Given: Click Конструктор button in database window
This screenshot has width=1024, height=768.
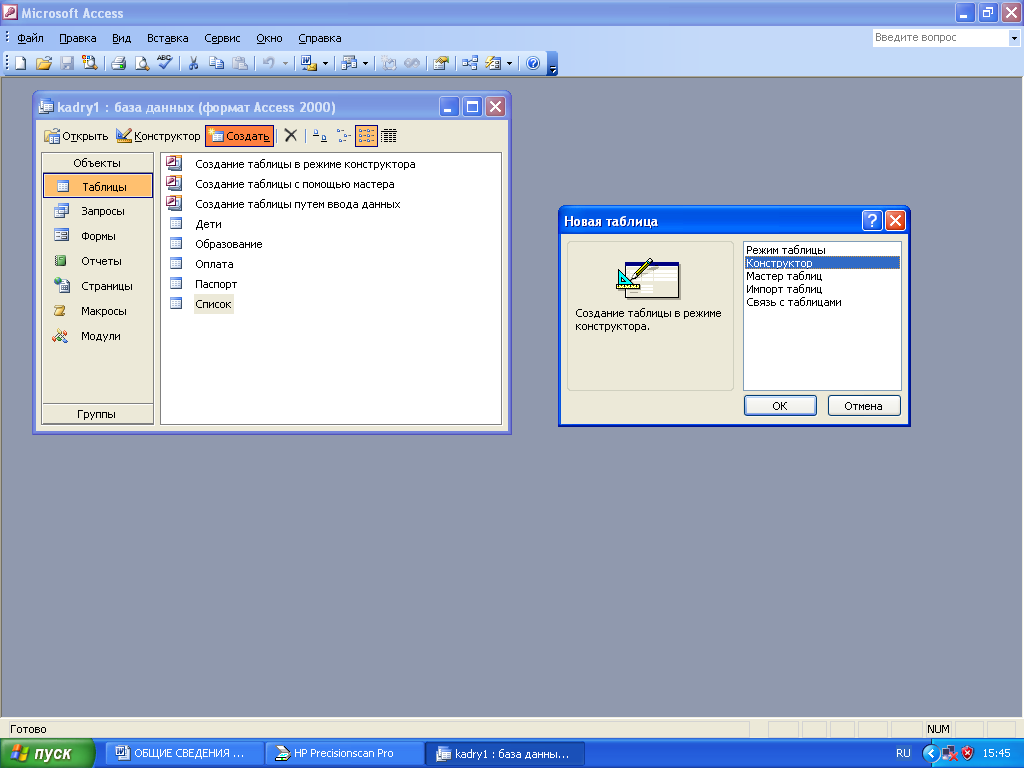Looking at the screenshot, I should click(159, 136).
